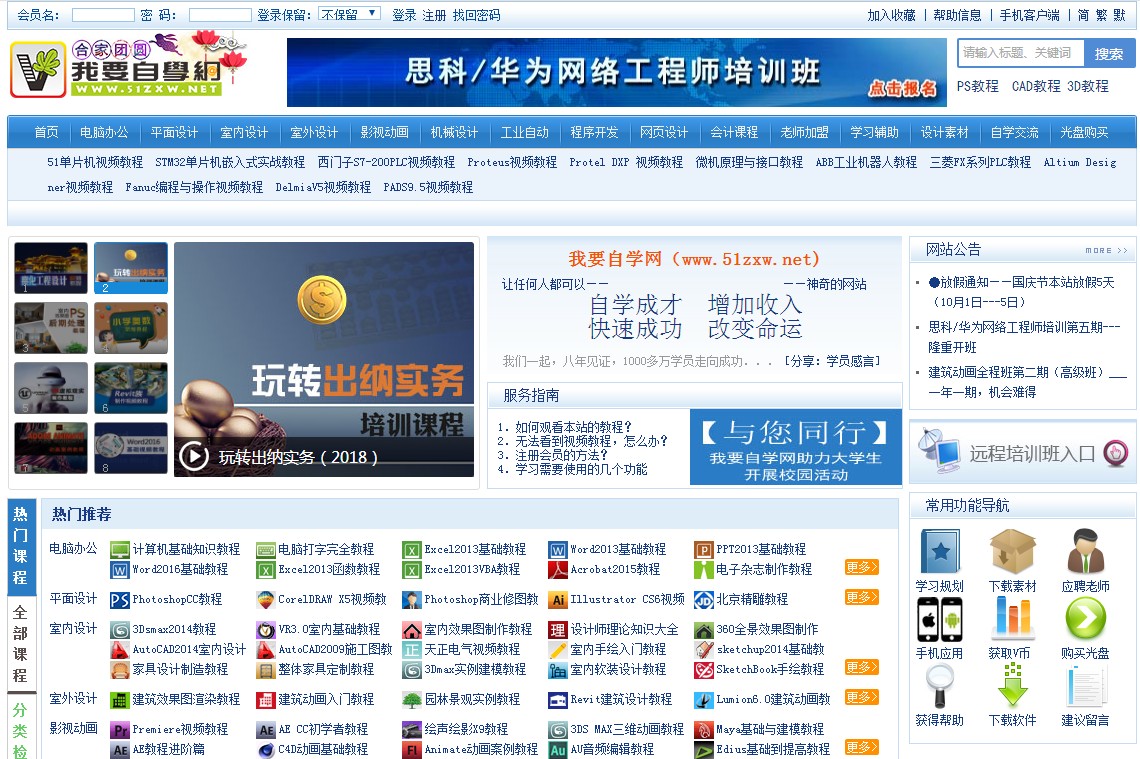This screenshot has width=1140, height=759.
Task: Switch to the 室内设计 navigation tab
Action: click(246, 131)
